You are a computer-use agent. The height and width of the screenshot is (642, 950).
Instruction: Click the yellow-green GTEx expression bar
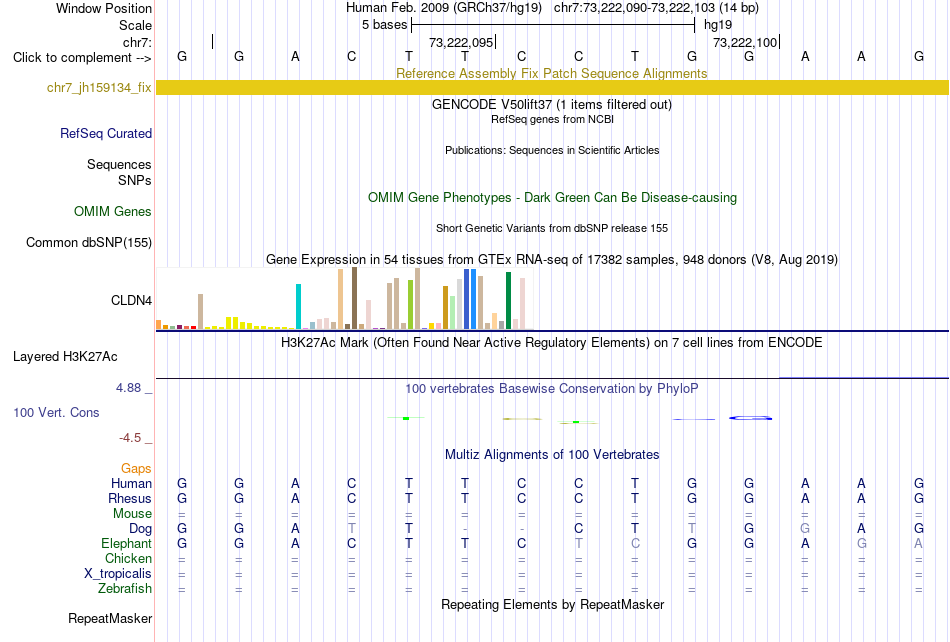(410, 305)
